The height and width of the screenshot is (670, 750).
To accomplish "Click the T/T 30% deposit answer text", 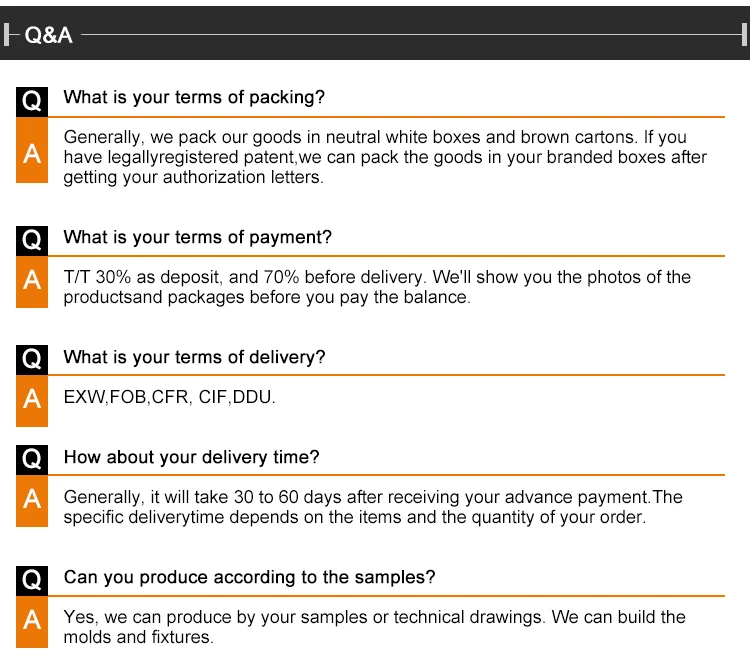I will click(x=377, y=287).
